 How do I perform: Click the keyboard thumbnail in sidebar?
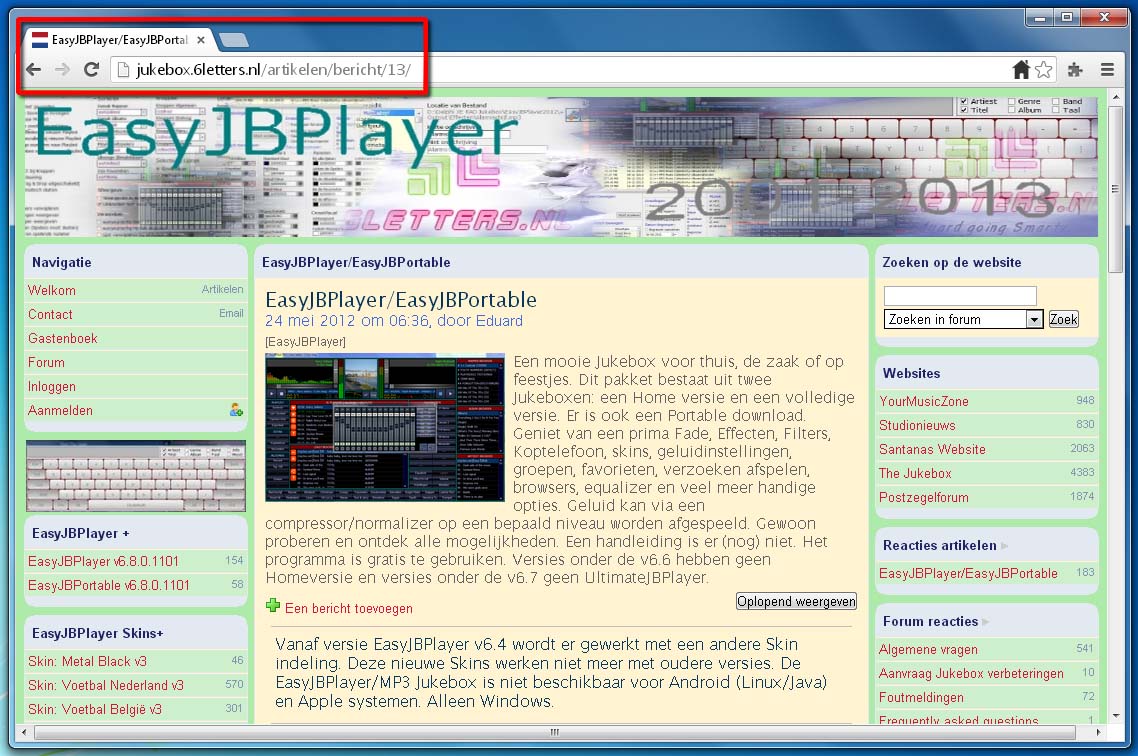coord(136,476)
